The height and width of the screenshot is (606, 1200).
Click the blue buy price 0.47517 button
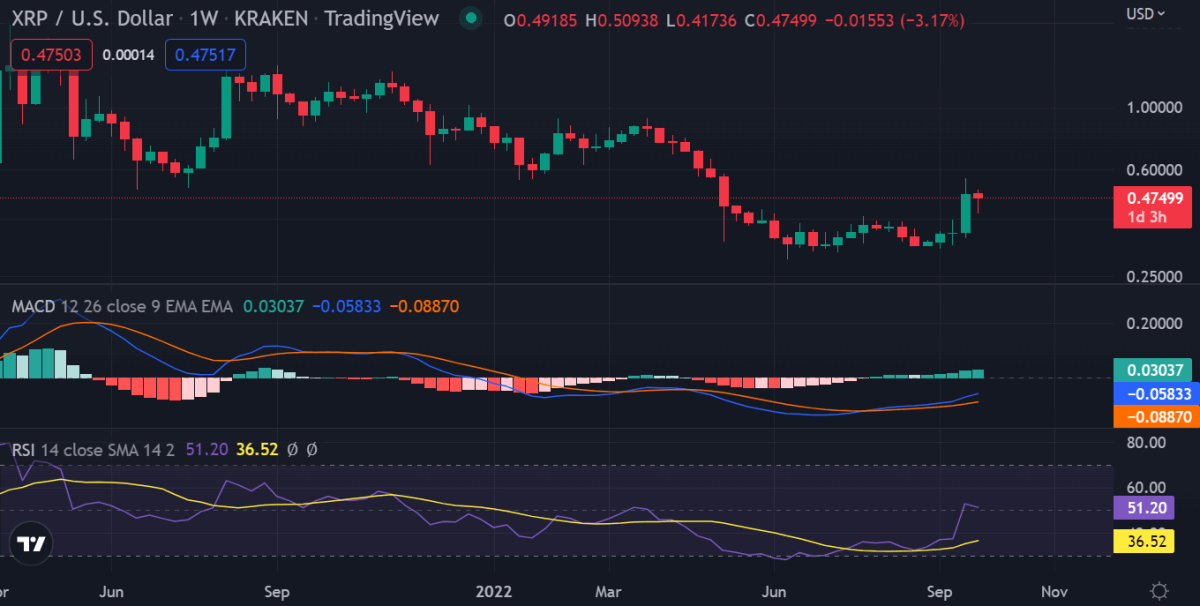pos(205,55)
